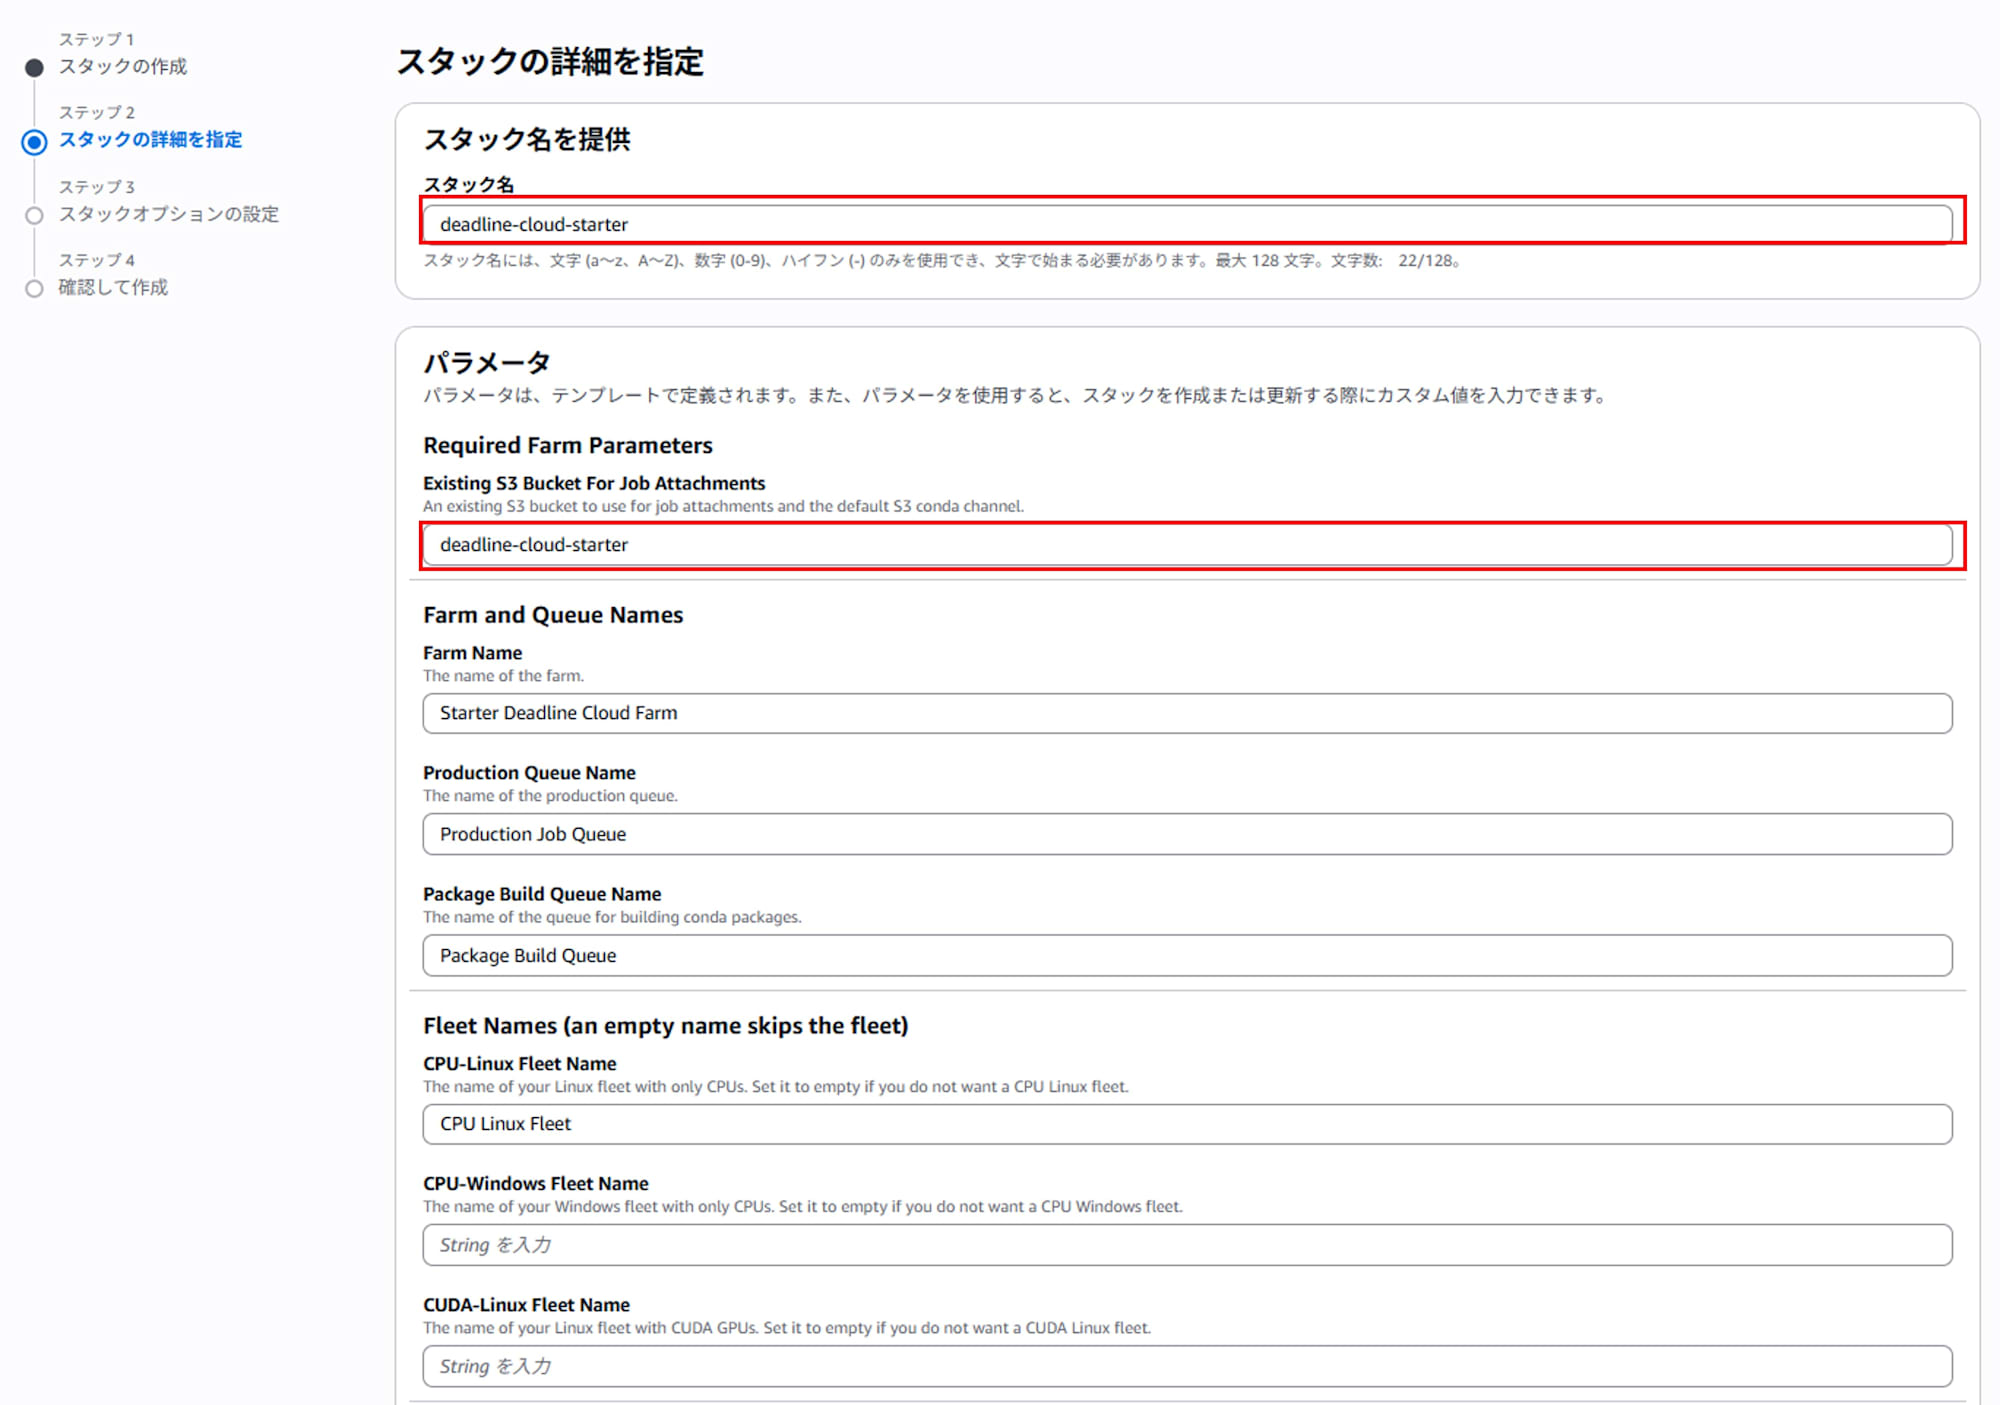Click the CUDA-Linux Fleet Name field
Viewport: 2000px width, 1405px height.
pos(1187,1366)
